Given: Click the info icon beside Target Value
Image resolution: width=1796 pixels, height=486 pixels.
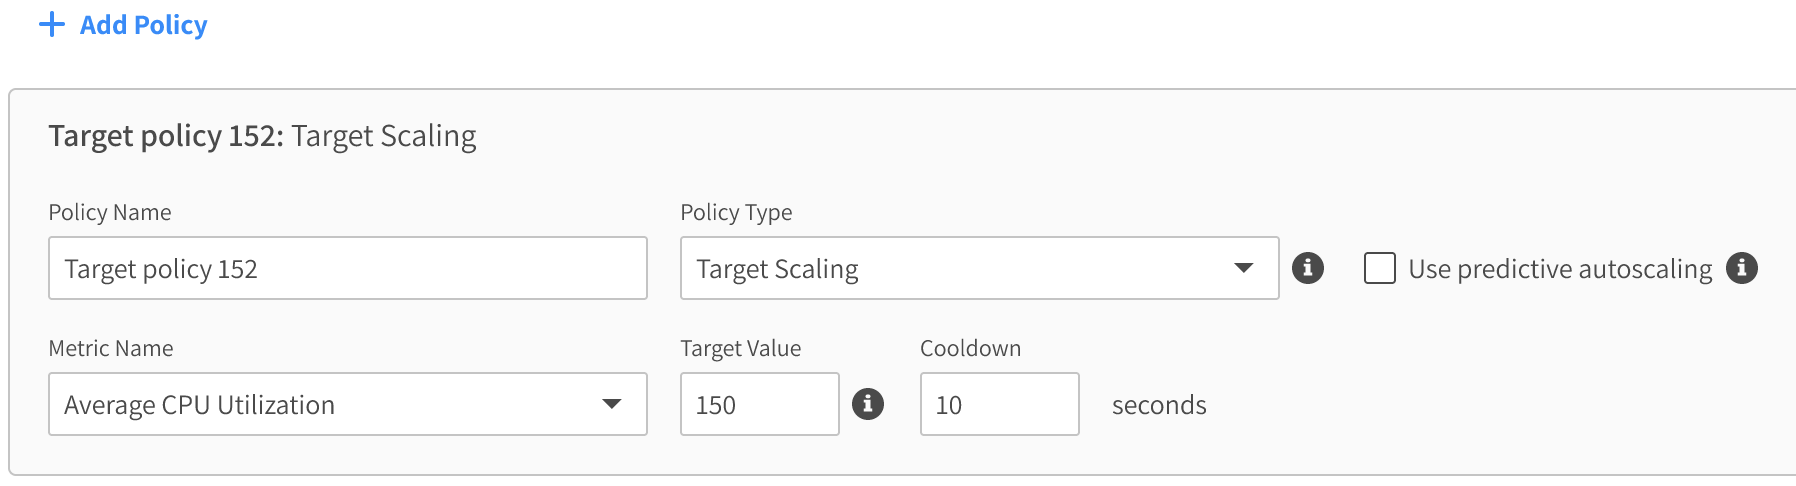Looking at the screenshot, I should [868, 404].
